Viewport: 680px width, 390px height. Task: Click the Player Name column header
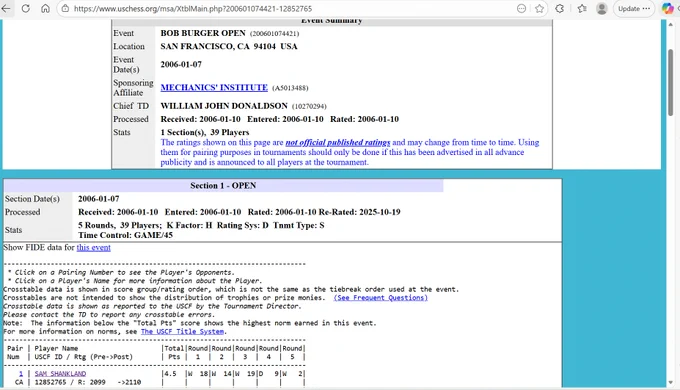tap(56, 348)
